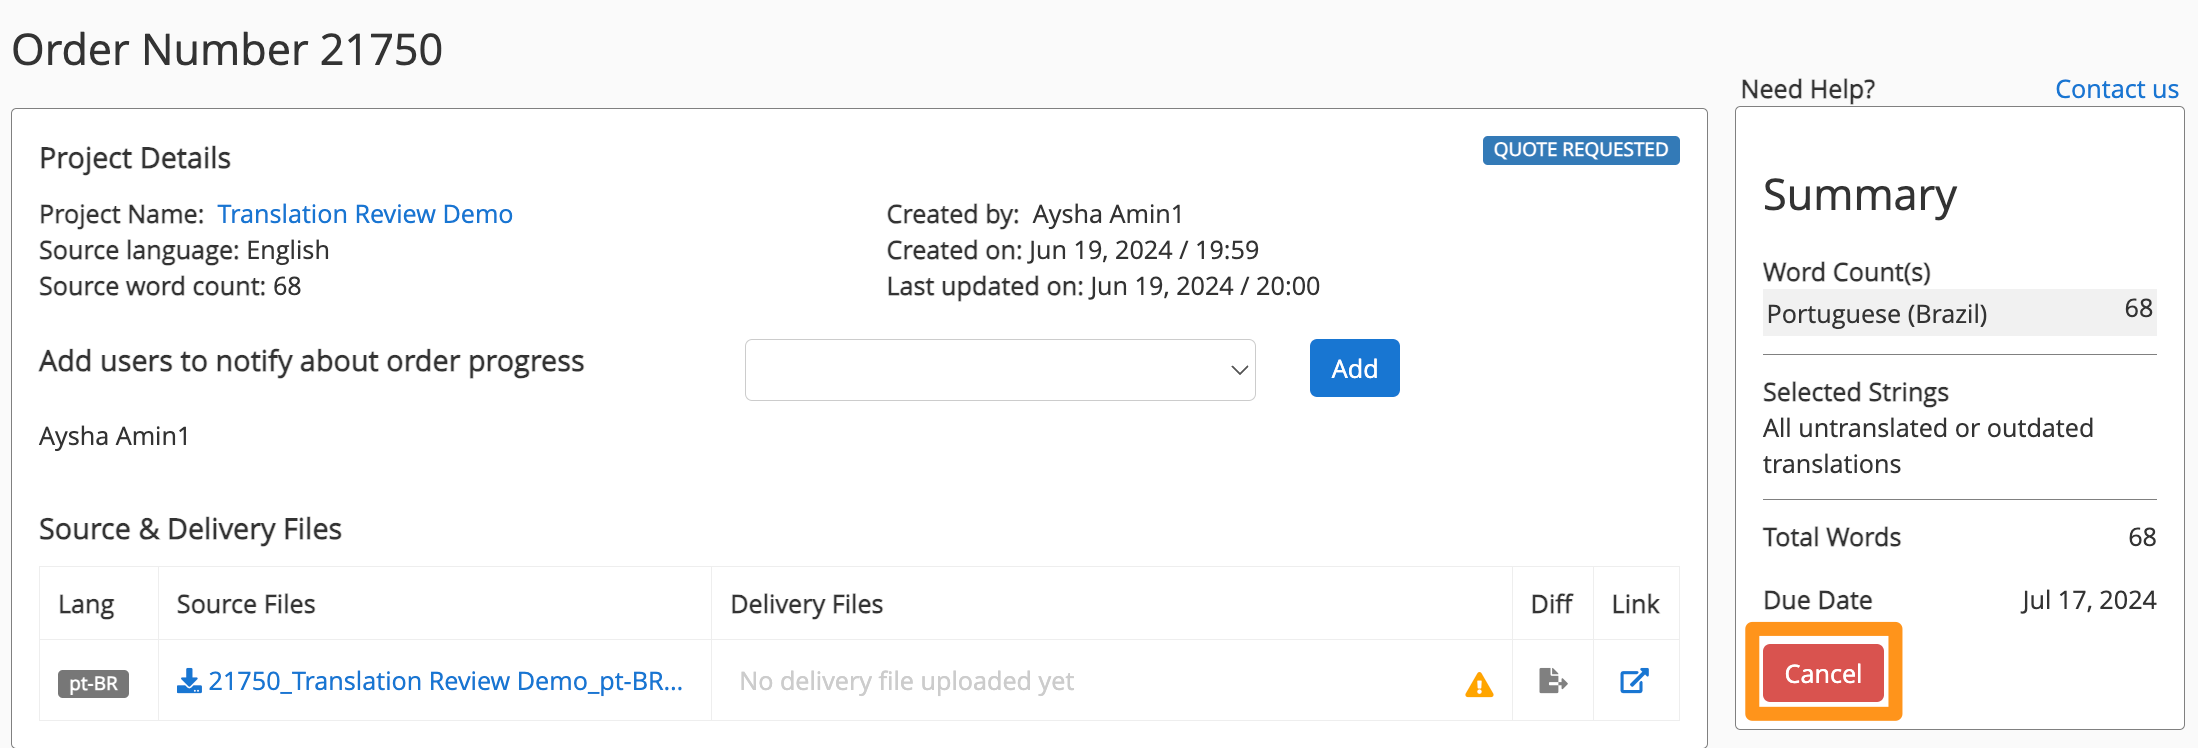Click the orange warning triangle icon
Image resolution: width=2198 pixels, height=748 pixels.
point(1479,685)
